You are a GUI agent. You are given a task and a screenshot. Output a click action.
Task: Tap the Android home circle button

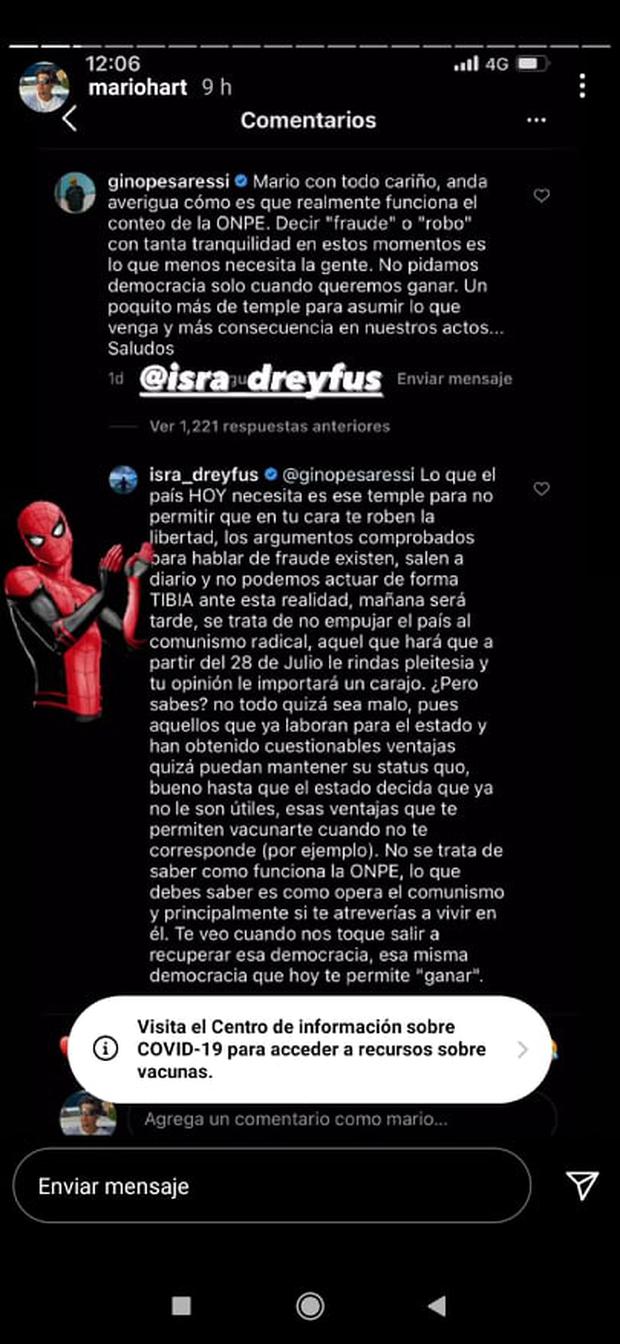[x=310, y=1306]
